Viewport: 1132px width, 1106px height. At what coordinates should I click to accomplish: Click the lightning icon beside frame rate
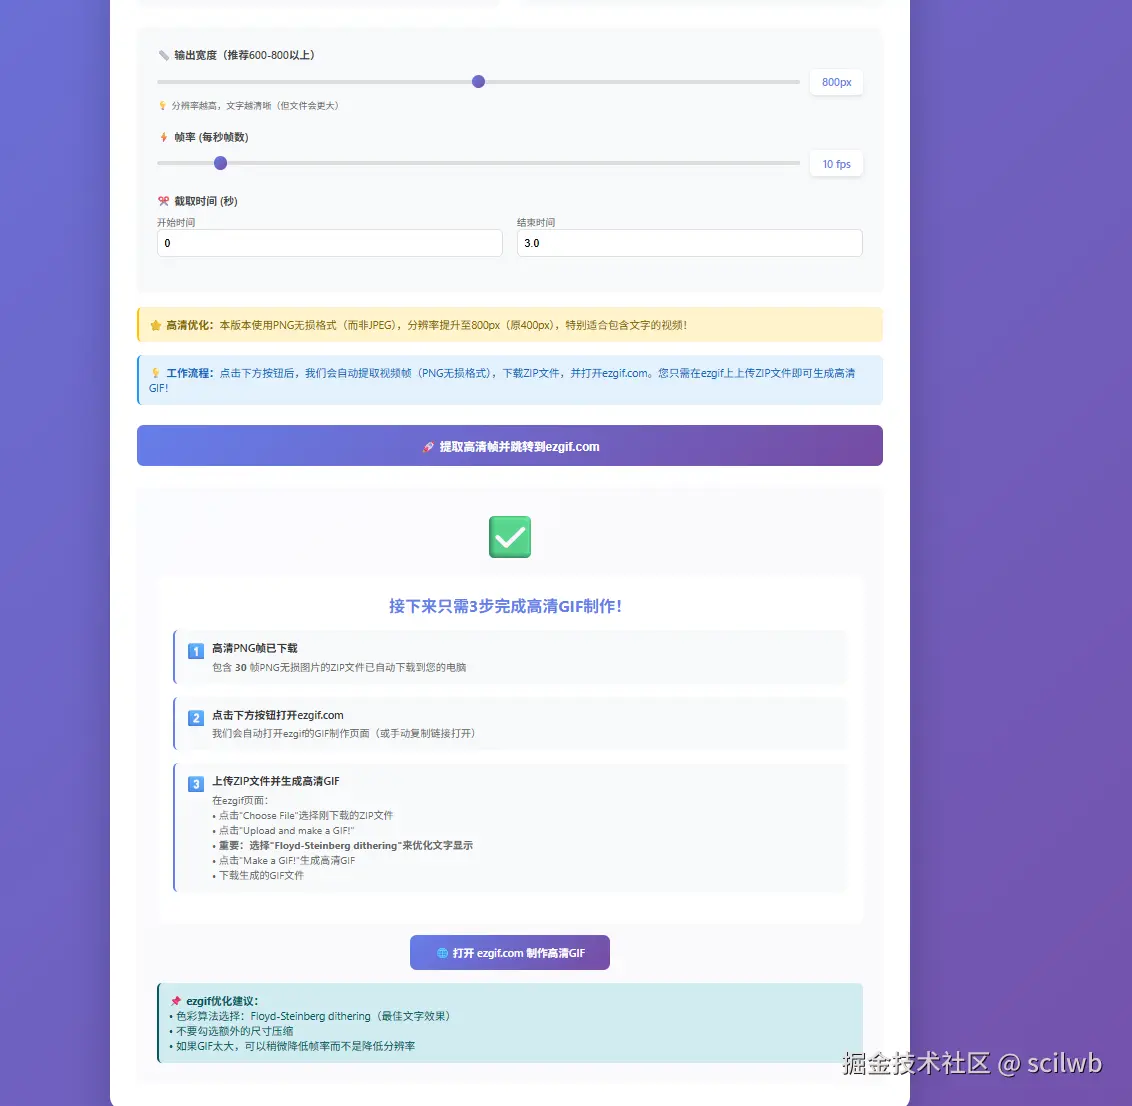[x=164, y=137]
